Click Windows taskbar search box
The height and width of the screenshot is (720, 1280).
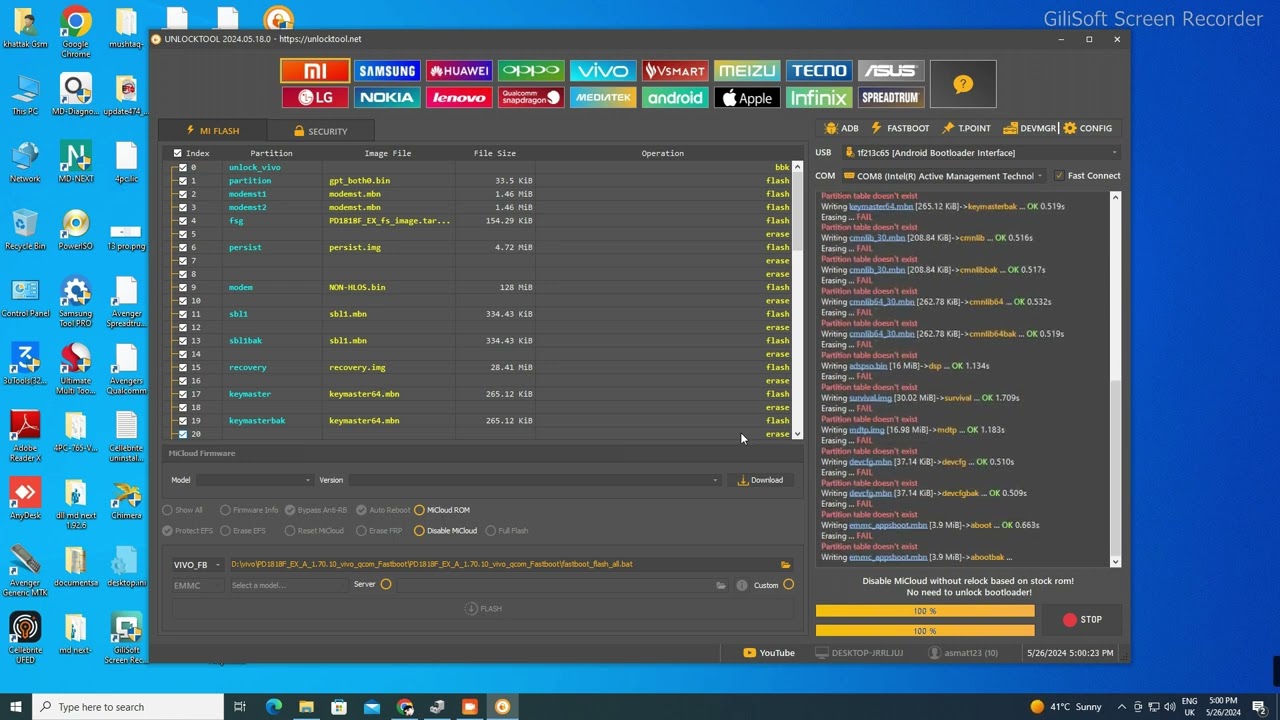tap(127, 707)
